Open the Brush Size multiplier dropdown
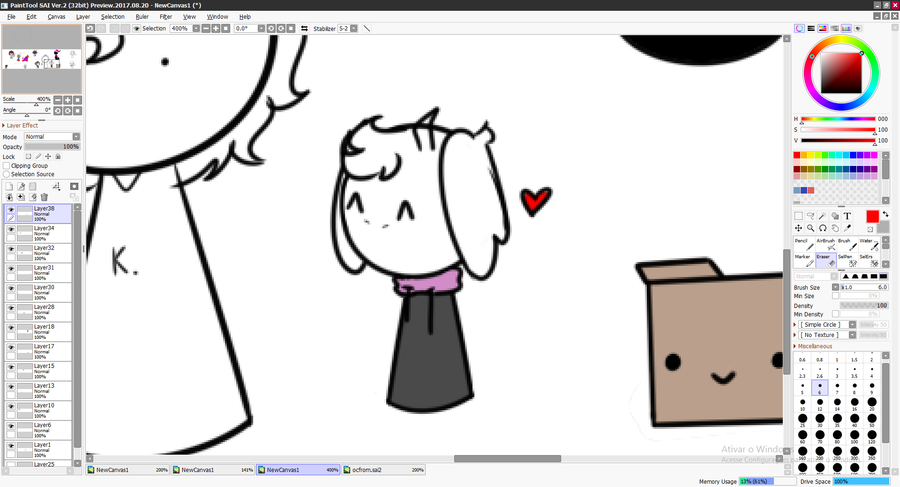 [836, 287]
